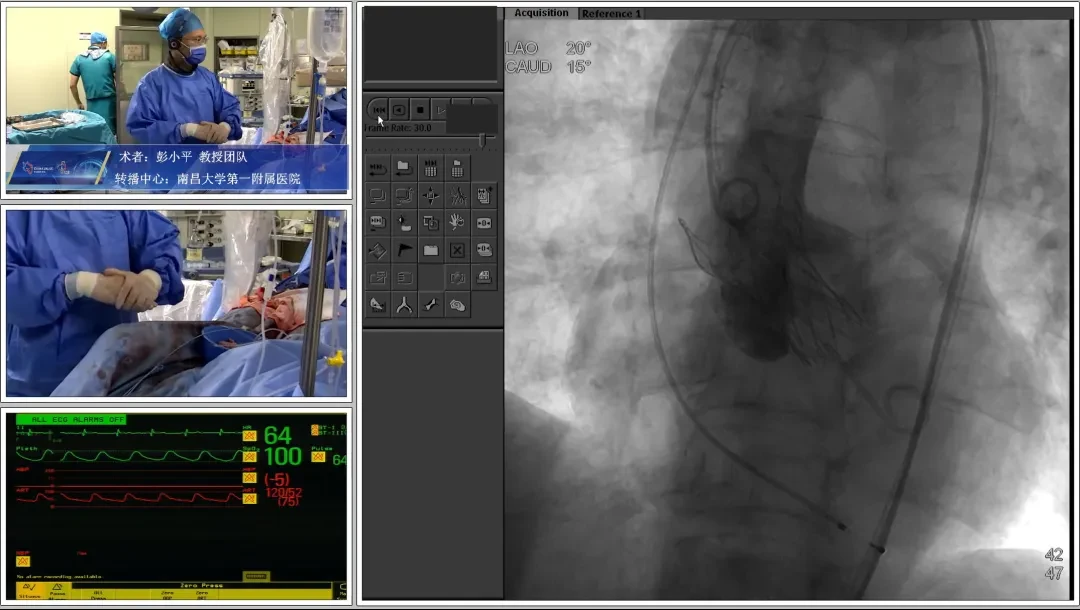Screen dimensions: 1080x610
Task: Select the vessel bifurcation analysis icon
Action: [x=404, y=305]
